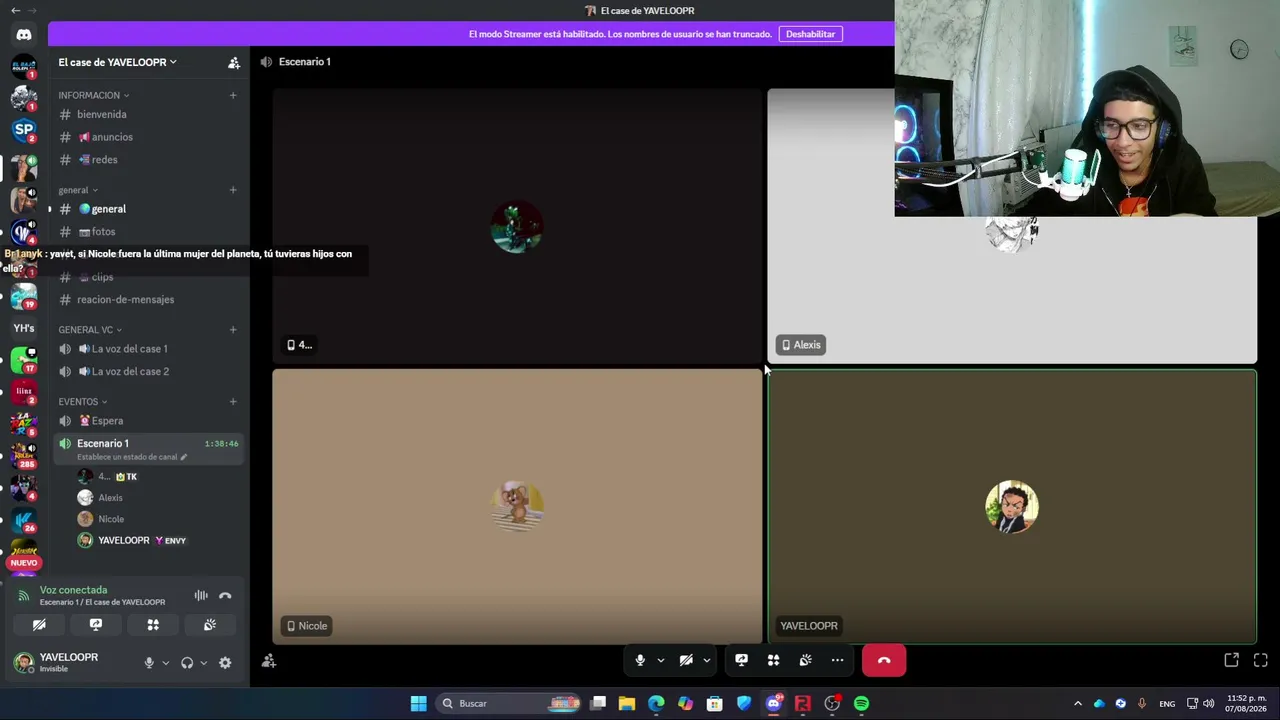1280x720 pixels.
Task: Open the anuncios channel
Action: point(148,137)
